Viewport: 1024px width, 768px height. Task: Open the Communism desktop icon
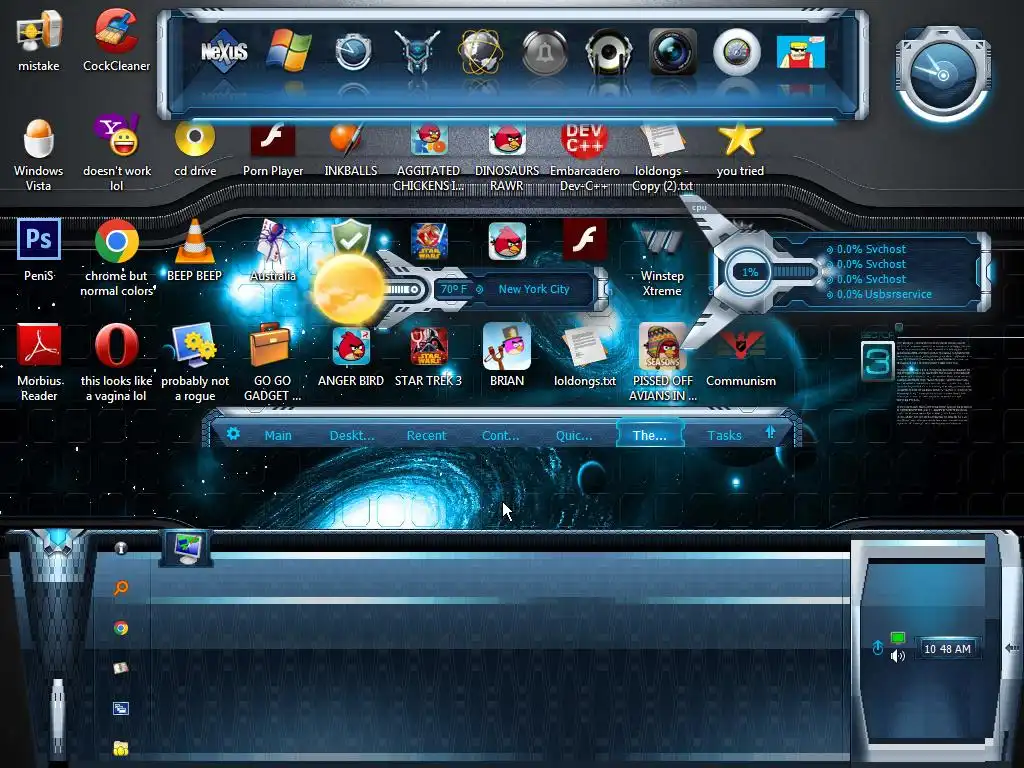pyautogui.click(x=741, y=358)
